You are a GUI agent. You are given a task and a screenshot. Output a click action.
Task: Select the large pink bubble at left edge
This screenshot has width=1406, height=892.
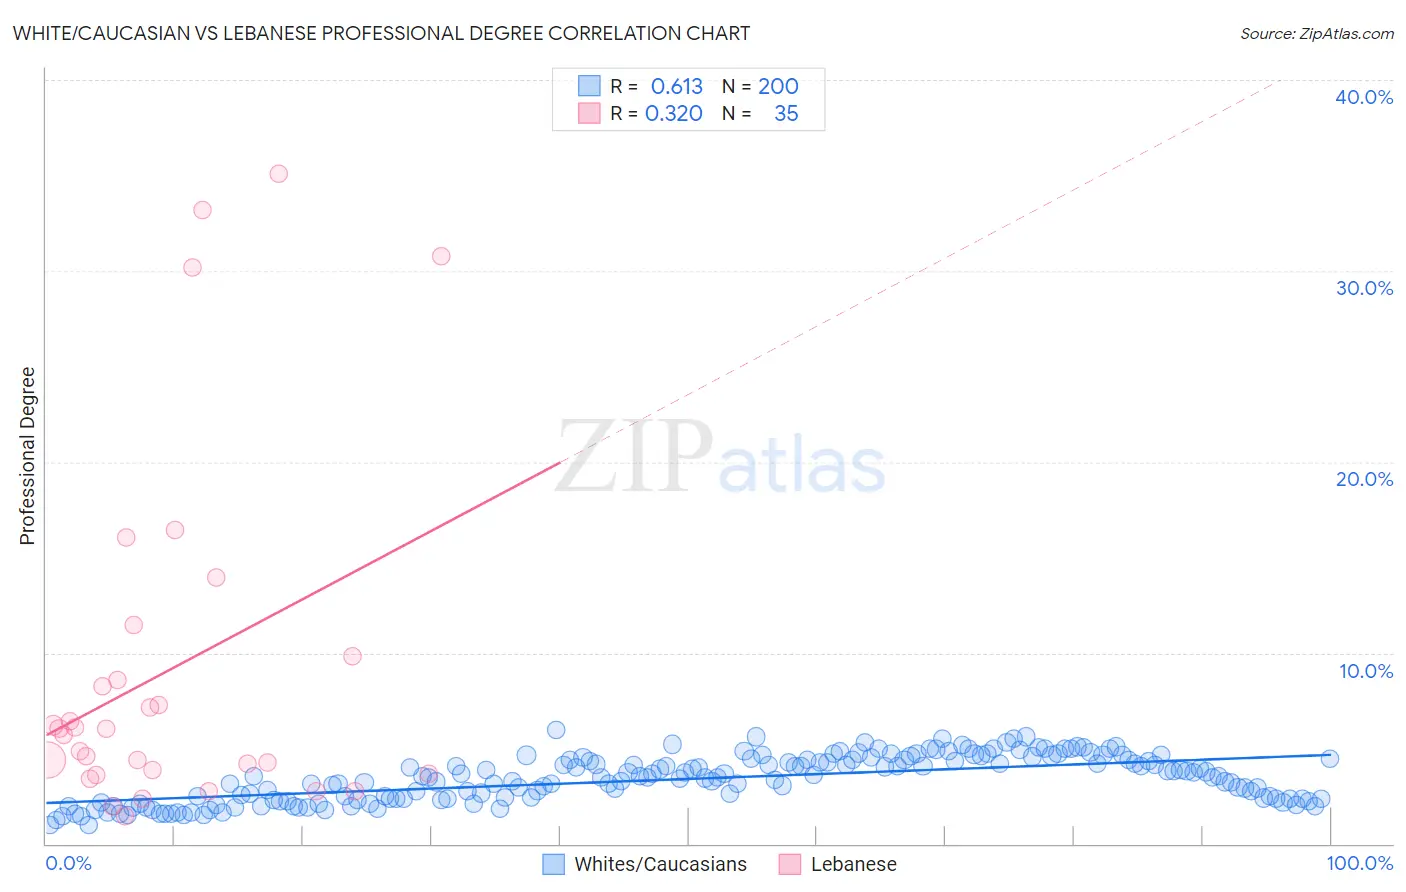[x=47, y=760]
